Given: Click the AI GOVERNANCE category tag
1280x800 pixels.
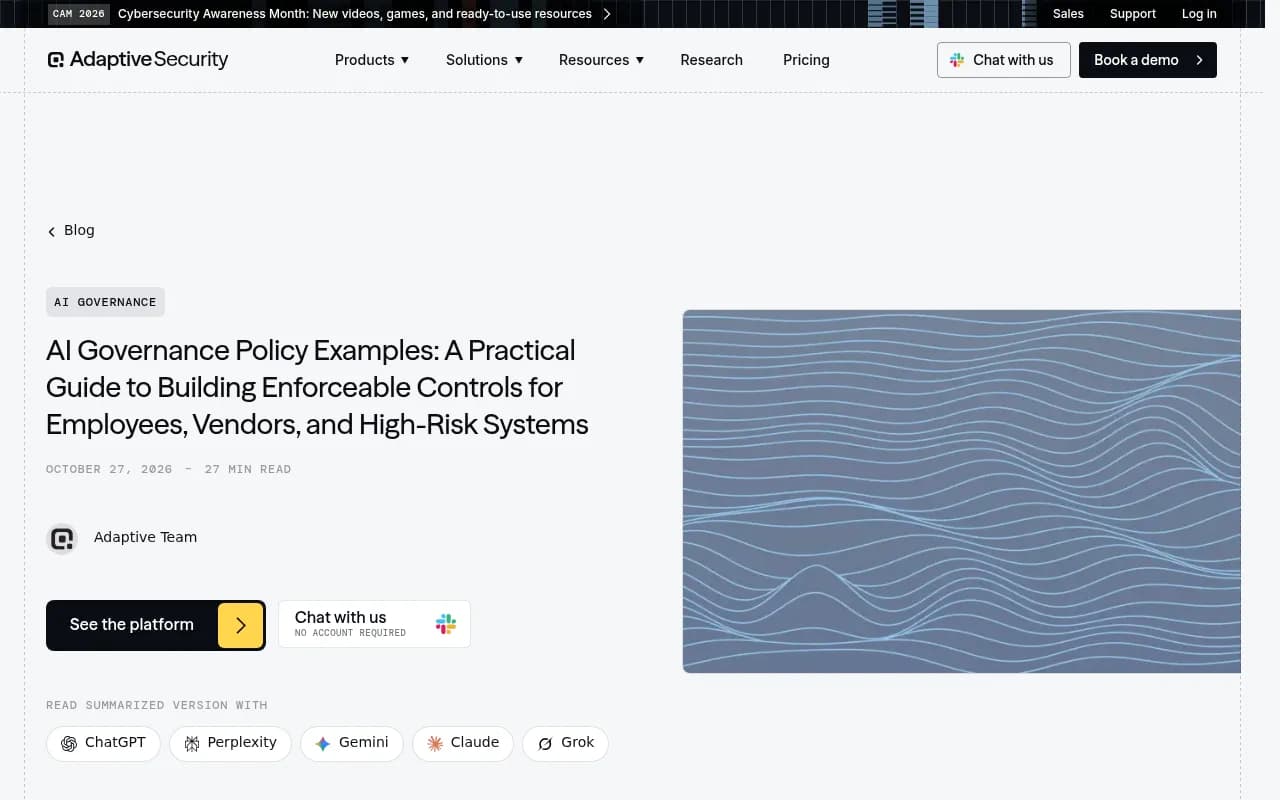Looking at the screenshot, I should (105, 302).
